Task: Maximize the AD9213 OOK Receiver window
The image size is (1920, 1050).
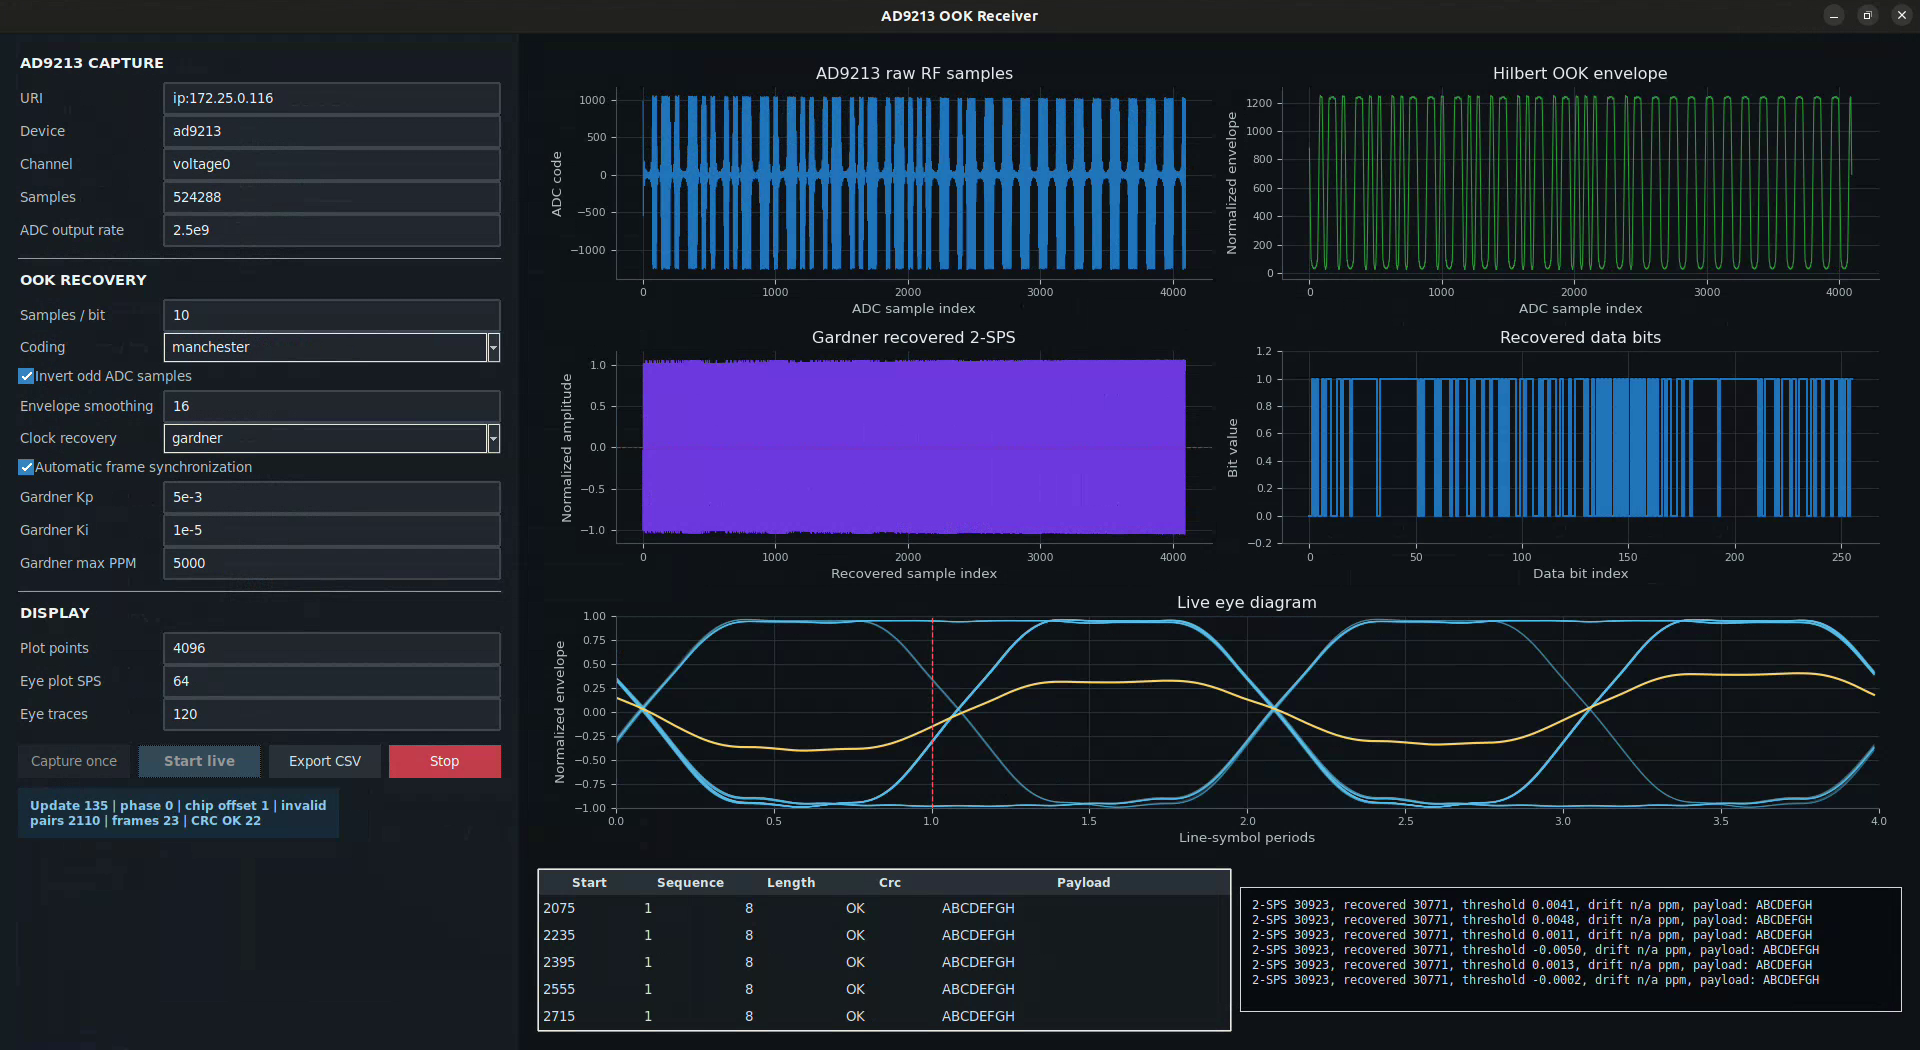Action: 1867,16
